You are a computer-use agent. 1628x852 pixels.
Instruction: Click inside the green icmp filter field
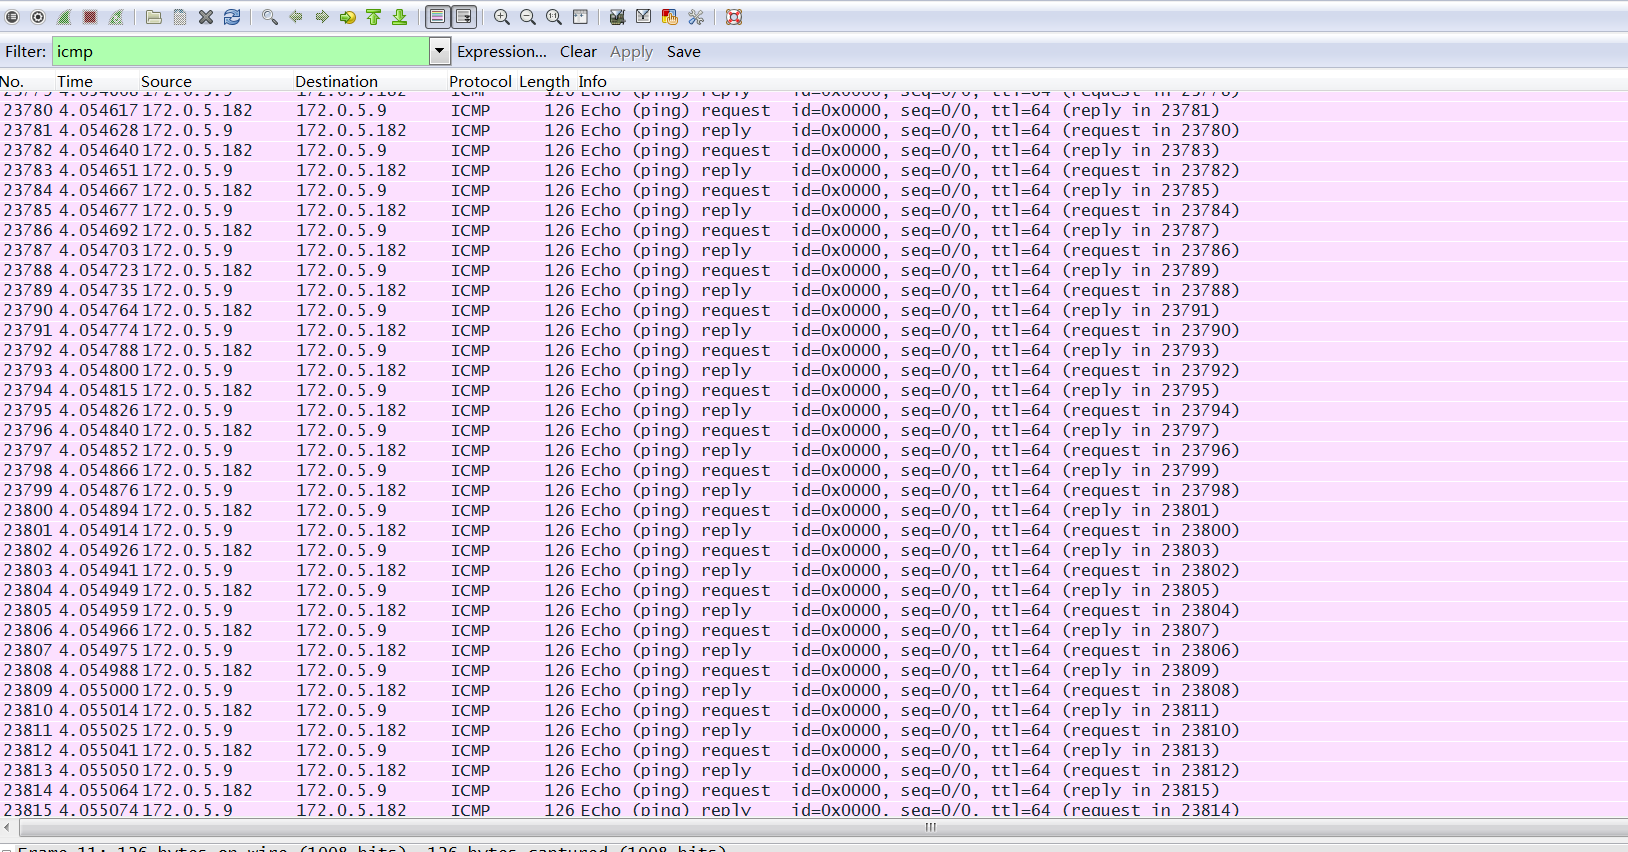click(x=240, y=52)
